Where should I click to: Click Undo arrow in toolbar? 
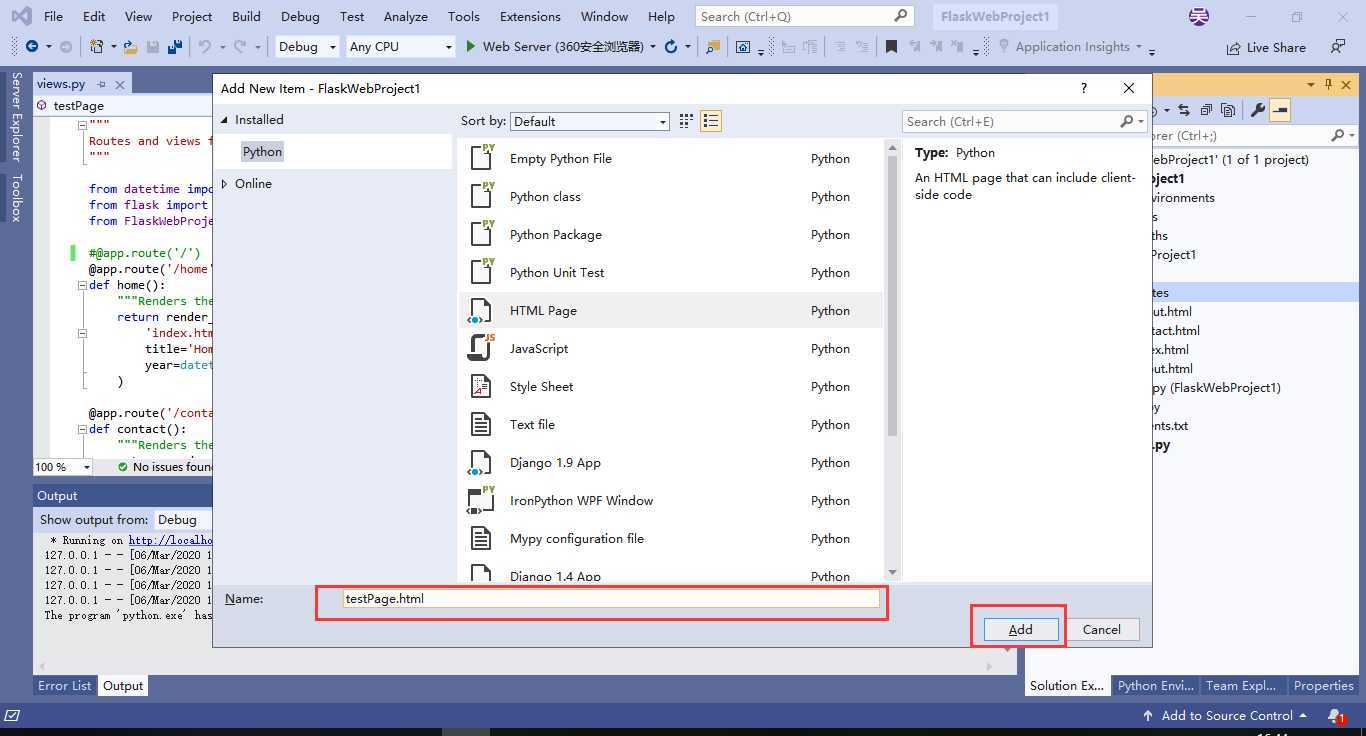click(205, 46)
